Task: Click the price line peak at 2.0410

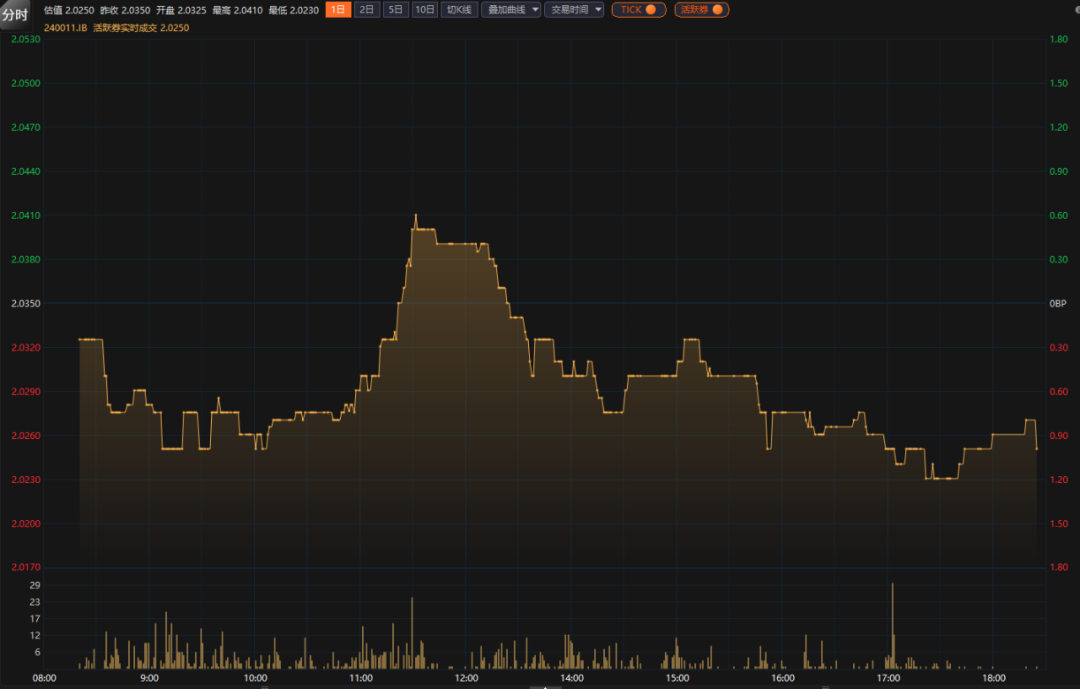Action: pyautogui.click(x=415, y=215)
